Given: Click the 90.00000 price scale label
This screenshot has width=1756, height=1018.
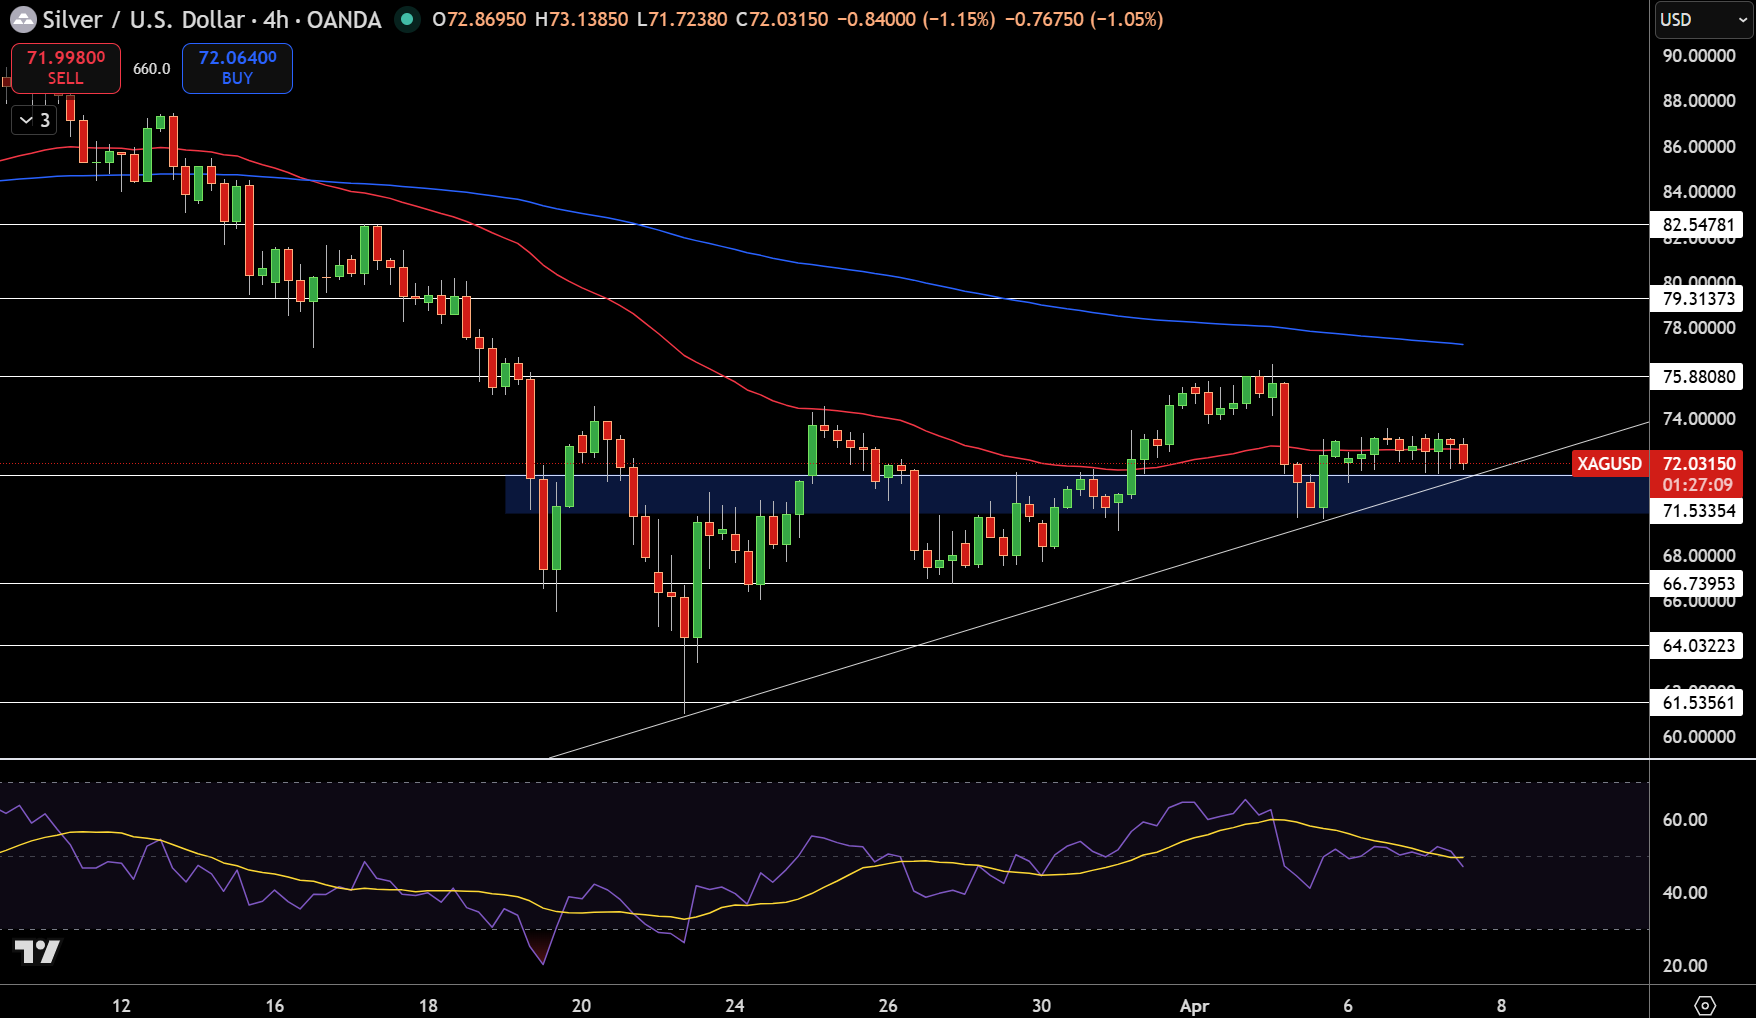Looking at the screenshot, I should [1698, 56].
